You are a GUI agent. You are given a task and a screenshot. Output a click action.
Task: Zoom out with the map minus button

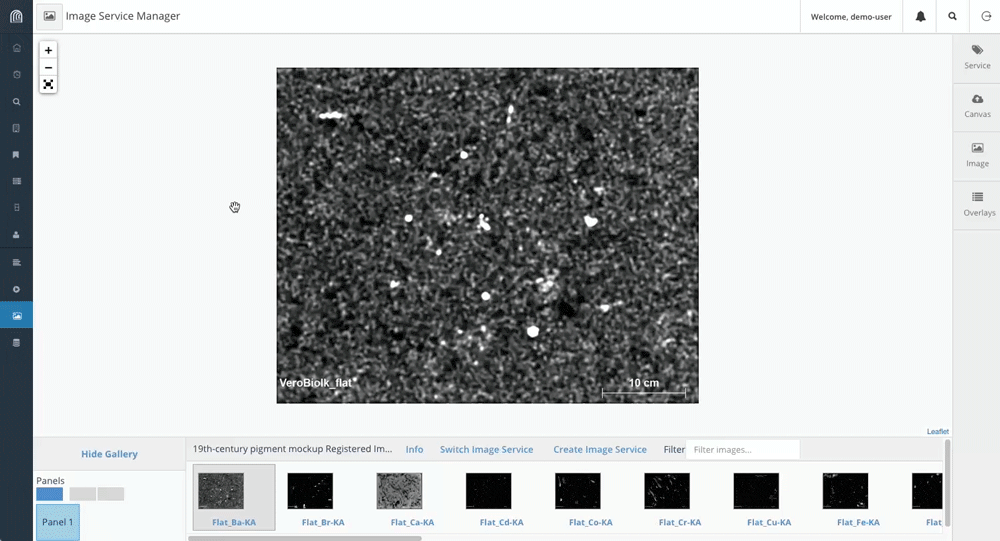coord(48,68)
